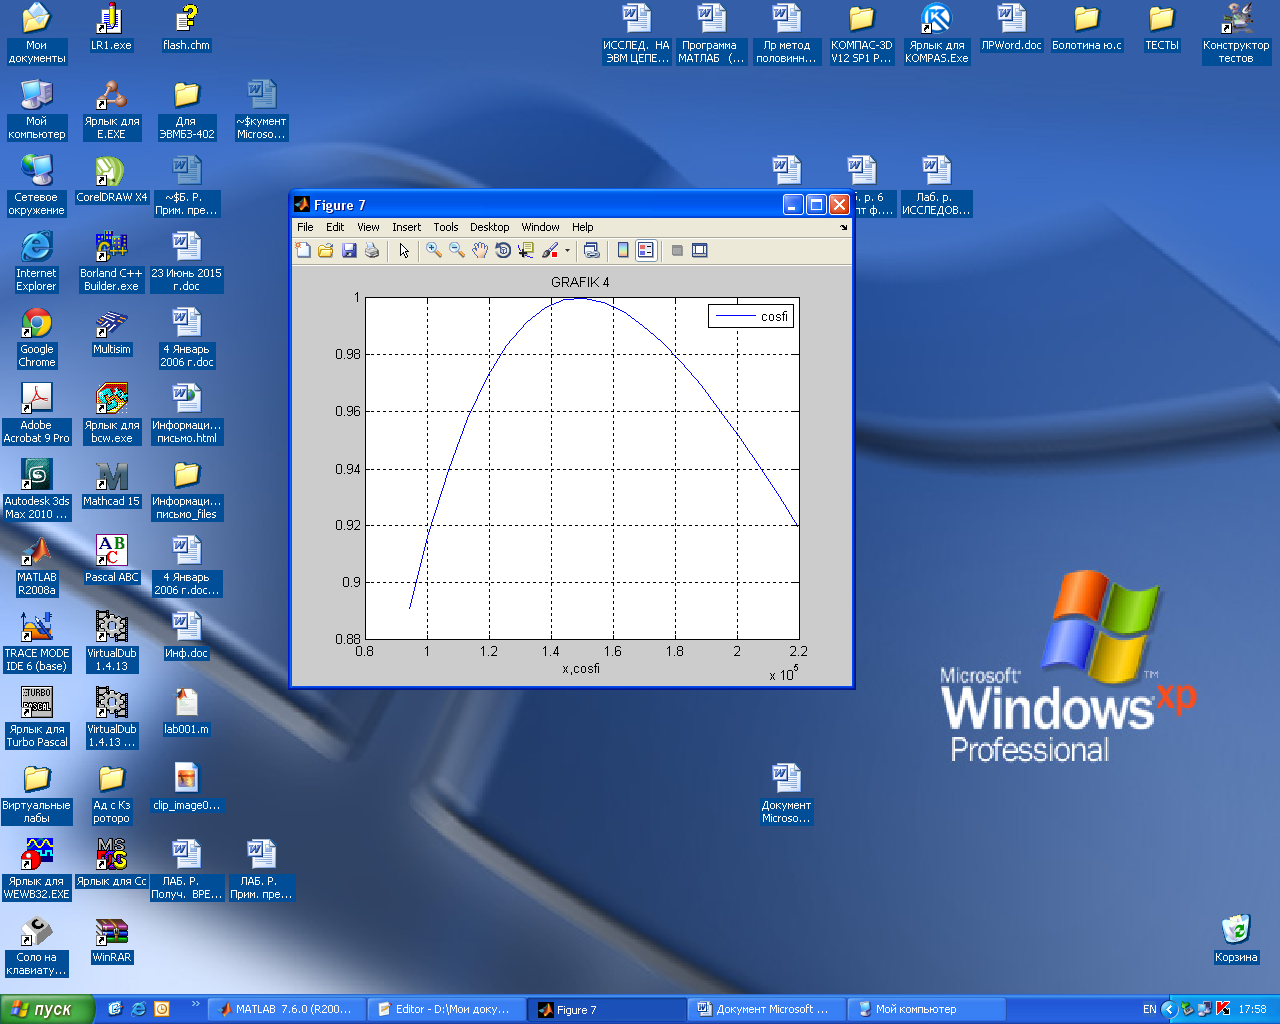Select the Brush data tool

pos(550,250)
